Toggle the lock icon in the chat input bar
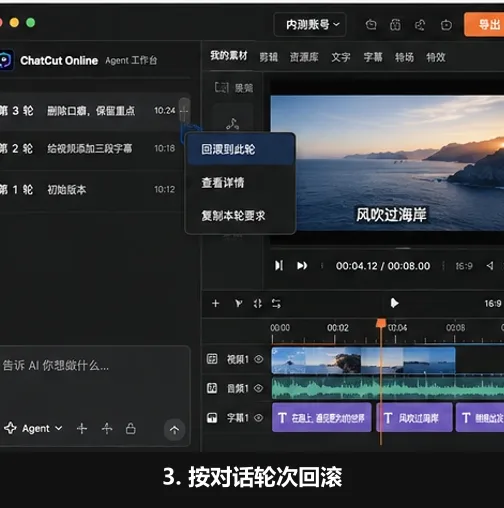The image size is (504, 508). point(130,428)
